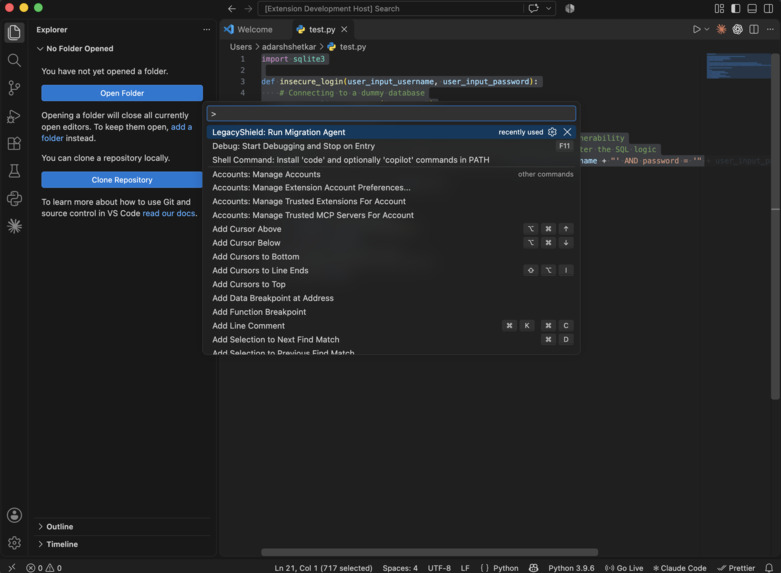Select Debug: Start Debugging and Stop on Entry

(x=391, y=146)
